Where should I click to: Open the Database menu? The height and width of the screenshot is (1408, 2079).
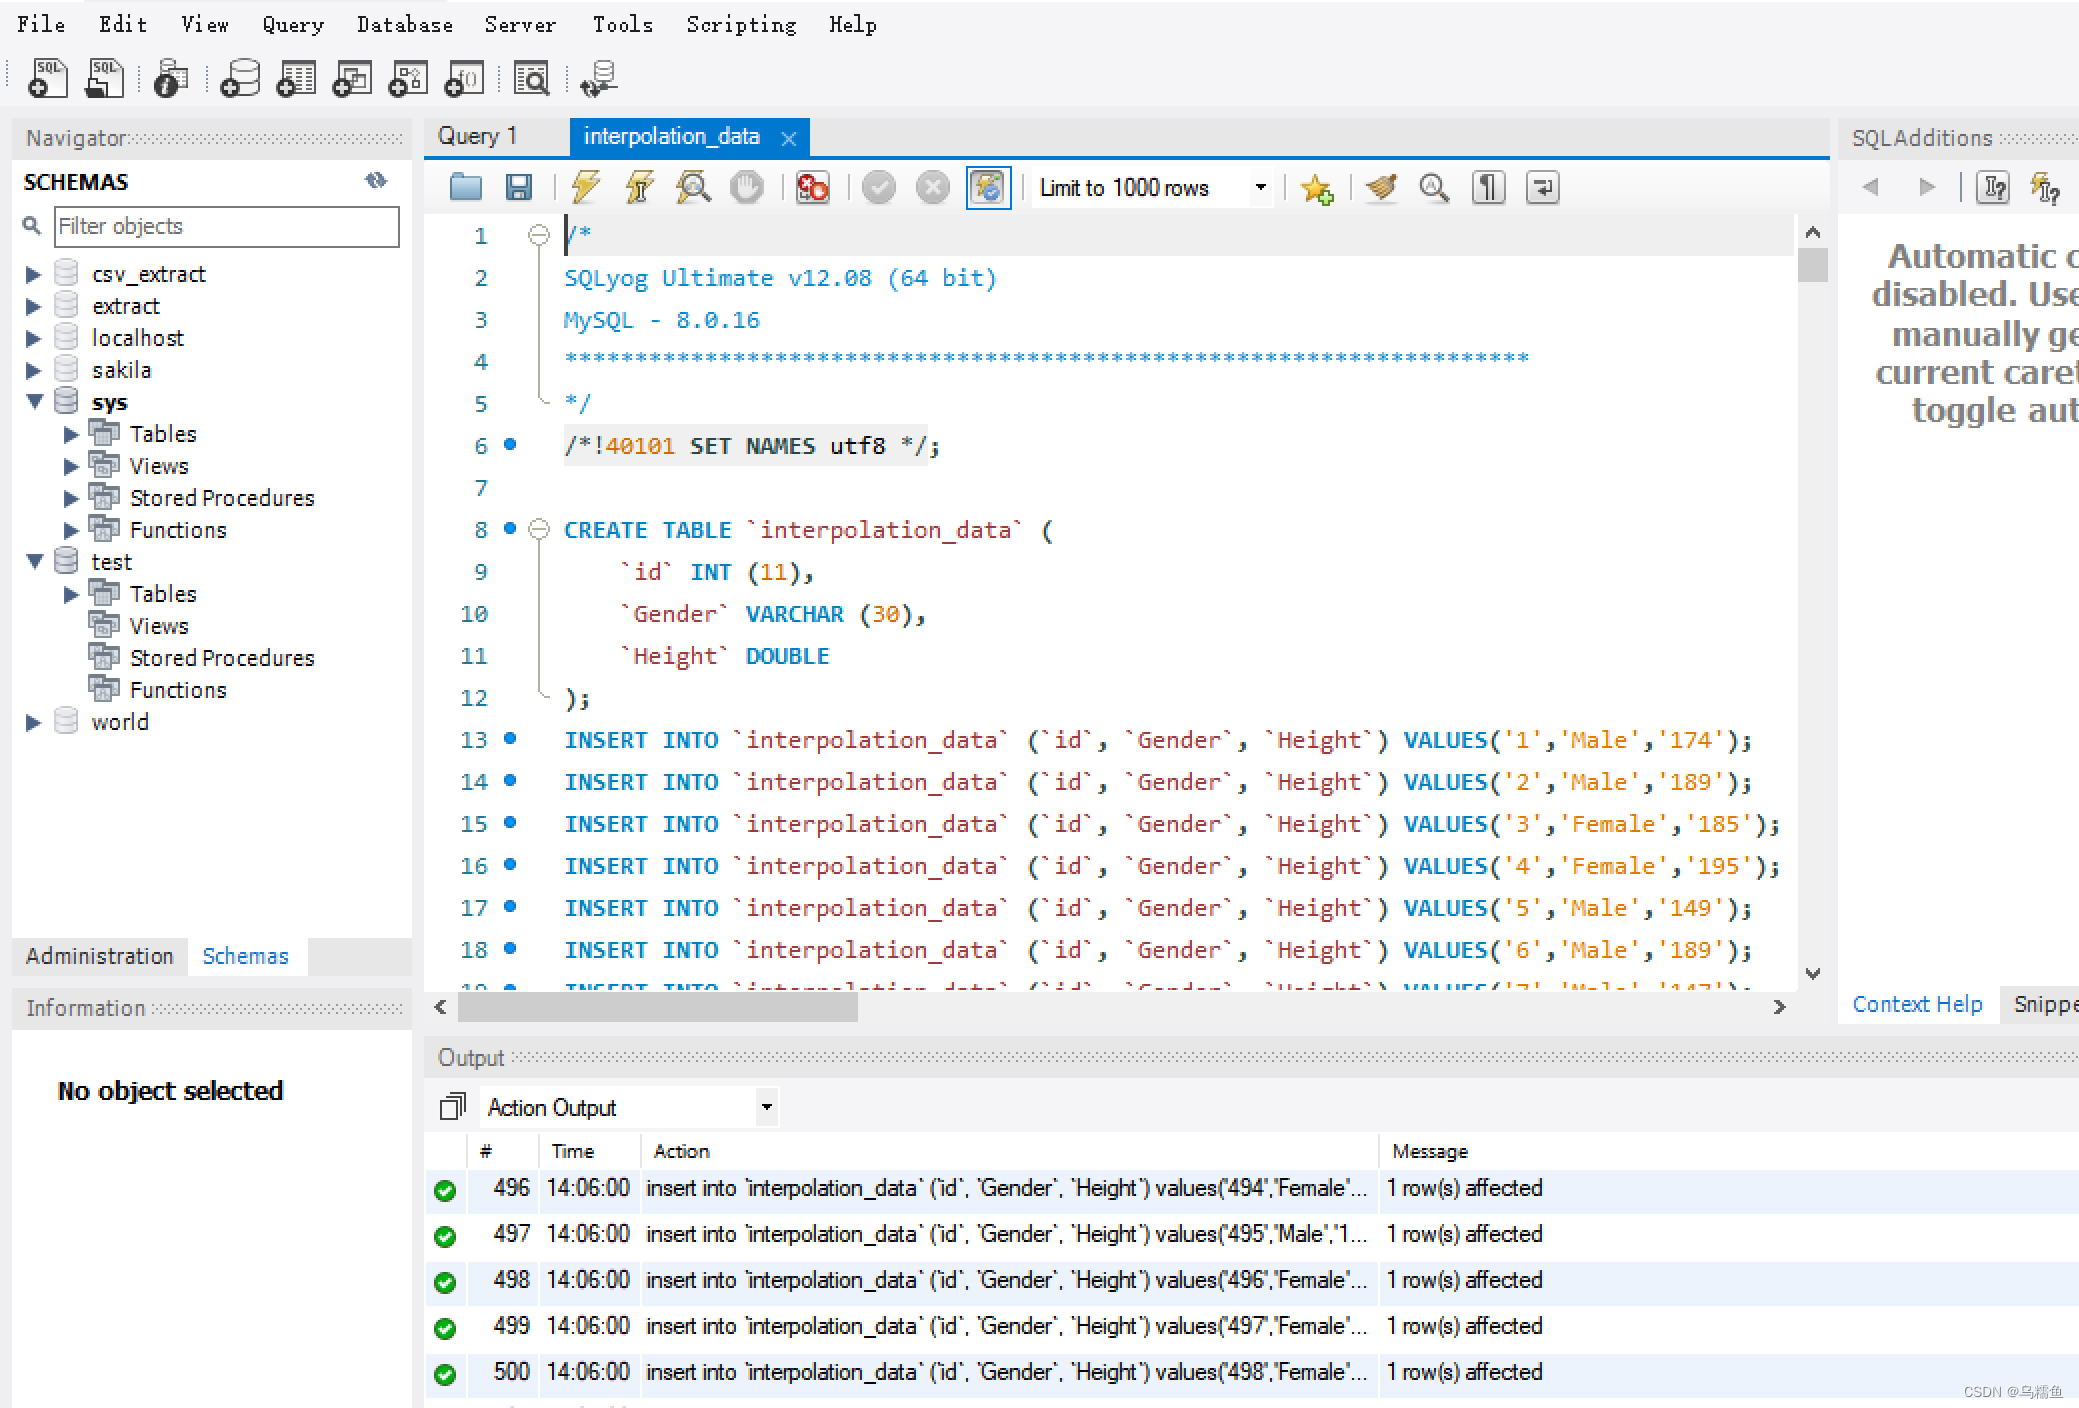click(404, 24)
